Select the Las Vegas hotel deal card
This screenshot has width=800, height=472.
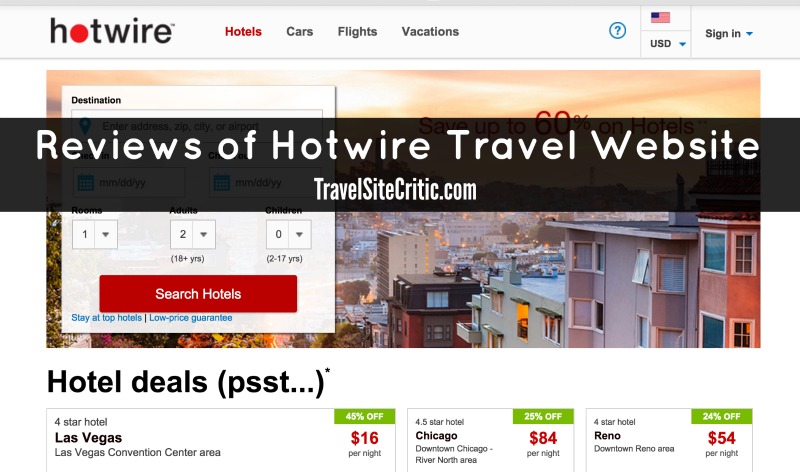pos(221,440)
